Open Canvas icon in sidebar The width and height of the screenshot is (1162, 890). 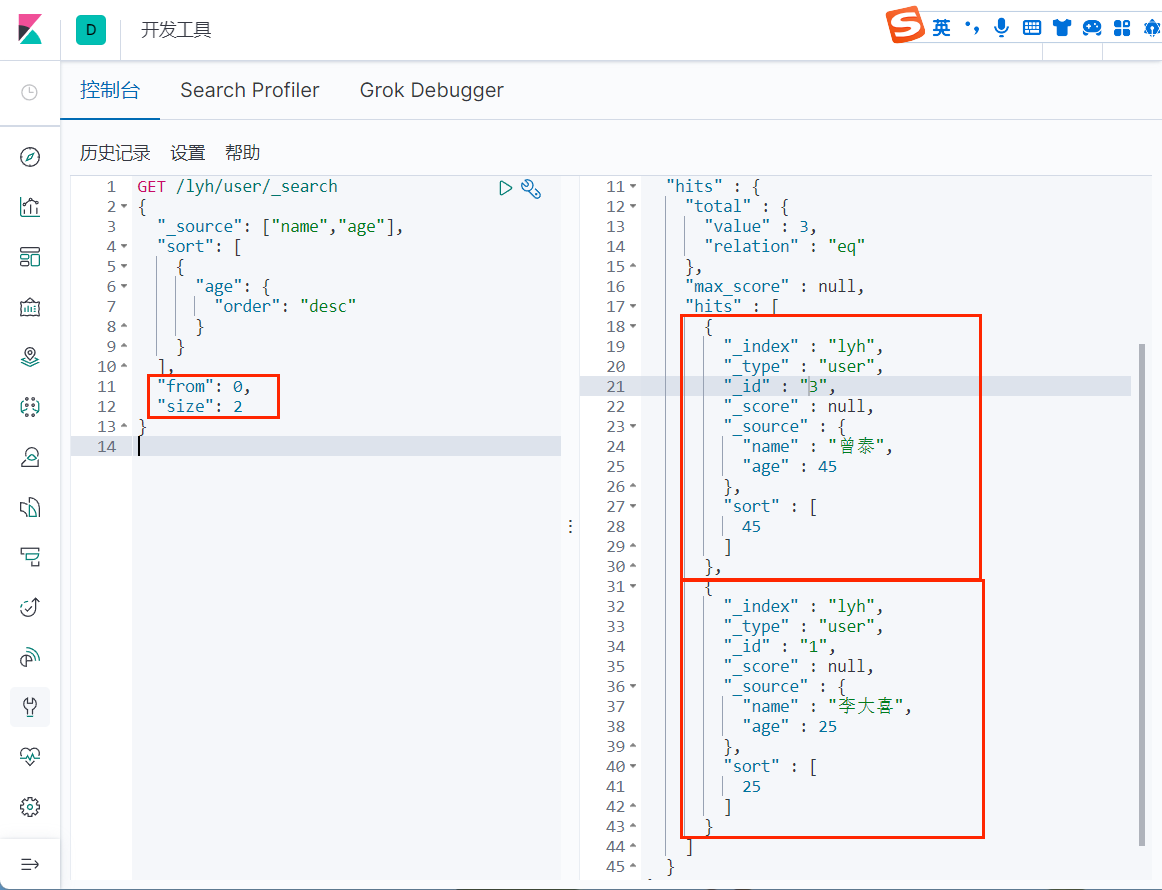pyautogui.click(x=30, y=307)
